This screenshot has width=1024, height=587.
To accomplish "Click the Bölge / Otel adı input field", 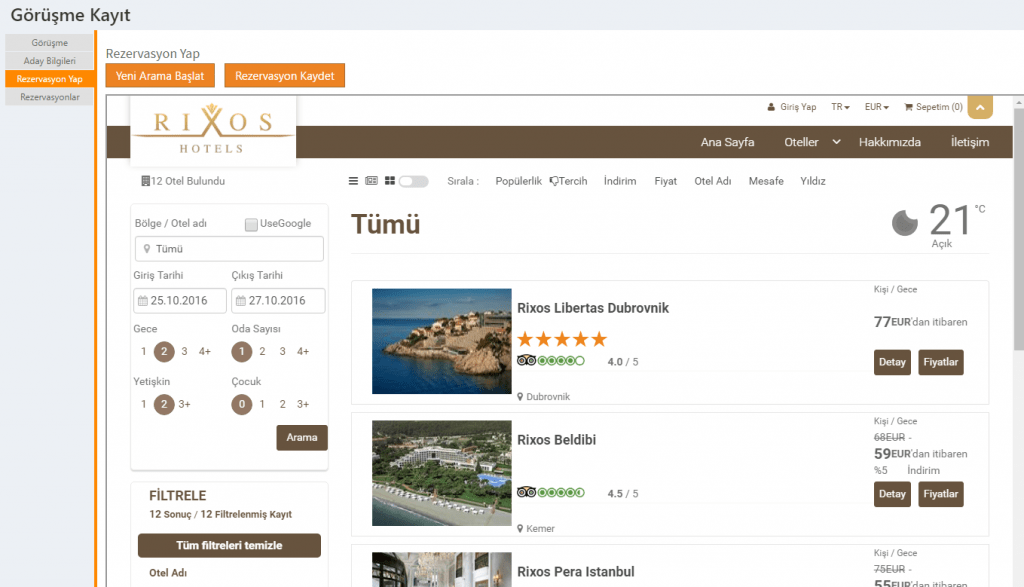I will [229, 249].
